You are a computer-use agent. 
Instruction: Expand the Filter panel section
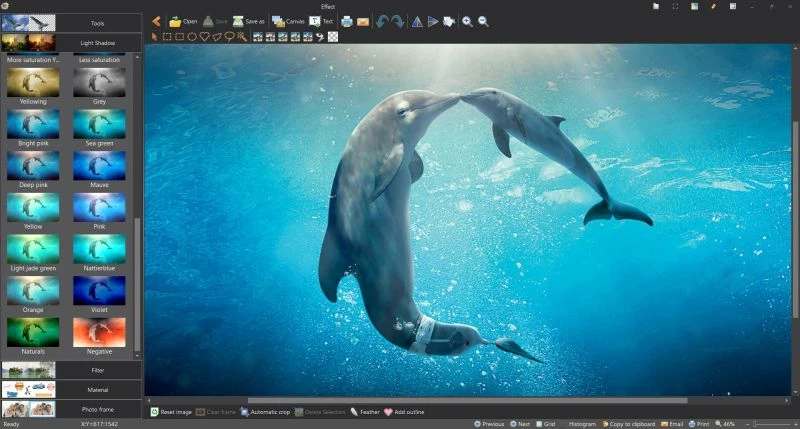point(97,370)
